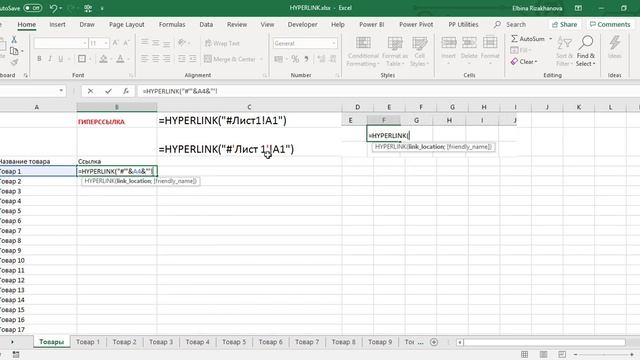Select column C header
This screenshot has height=360, width=640.
tap(249, 107)
